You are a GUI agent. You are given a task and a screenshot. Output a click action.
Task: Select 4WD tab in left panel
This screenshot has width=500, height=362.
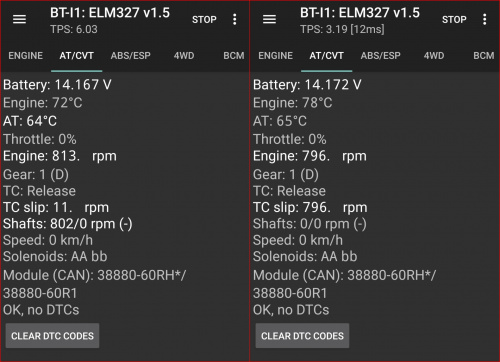coord(184,55)
